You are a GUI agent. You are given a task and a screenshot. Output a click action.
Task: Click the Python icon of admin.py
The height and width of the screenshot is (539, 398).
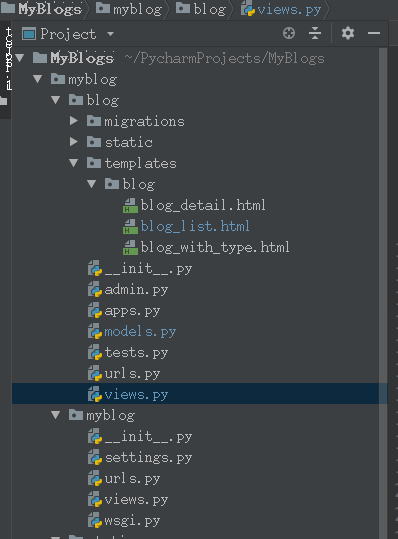coord(95,290)
